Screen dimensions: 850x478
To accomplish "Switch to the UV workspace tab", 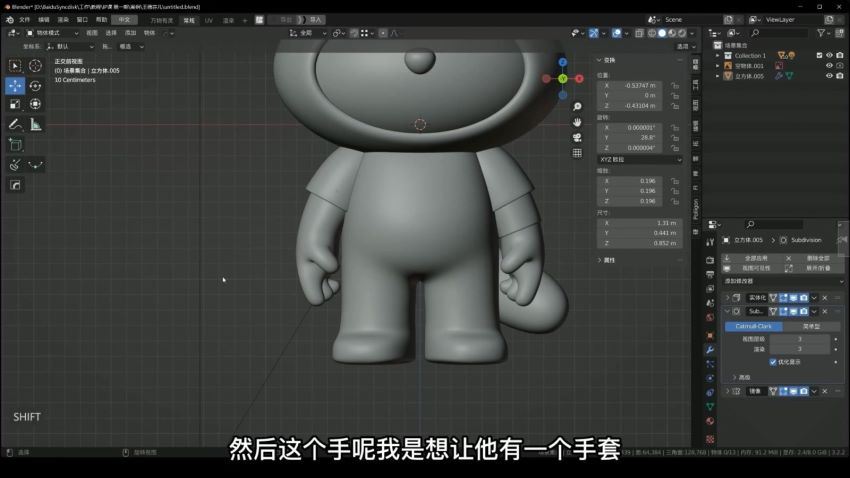I will click(x=209, y=21).
